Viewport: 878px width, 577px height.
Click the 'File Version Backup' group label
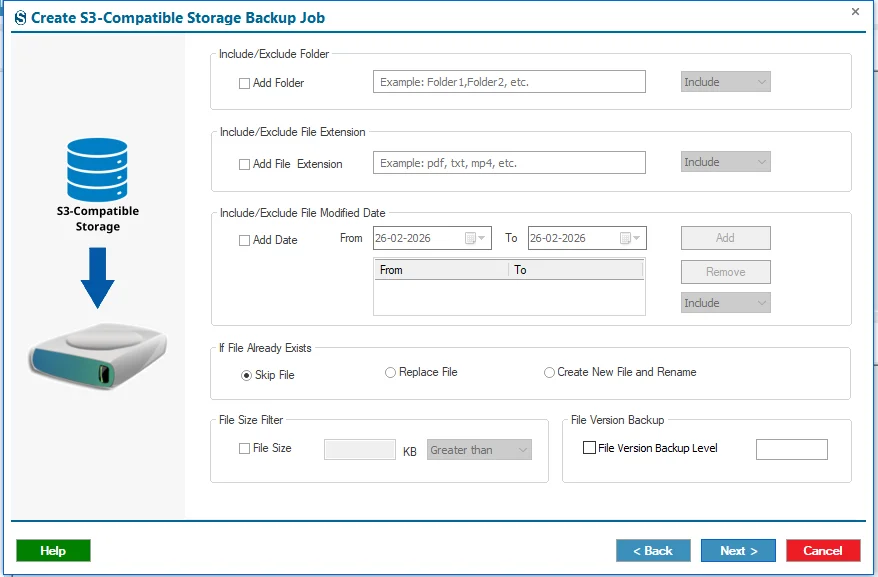tap(618, 420)
